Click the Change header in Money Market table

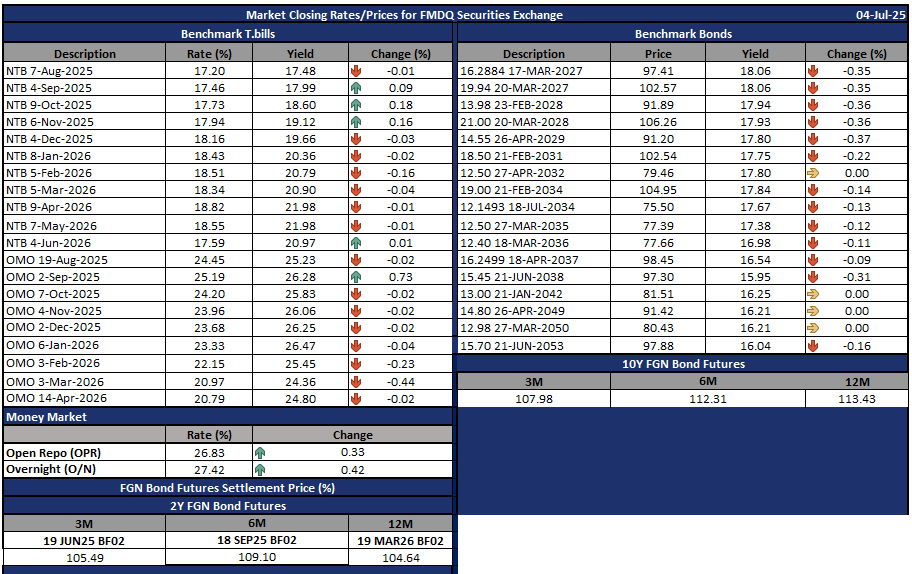(352, 434)
